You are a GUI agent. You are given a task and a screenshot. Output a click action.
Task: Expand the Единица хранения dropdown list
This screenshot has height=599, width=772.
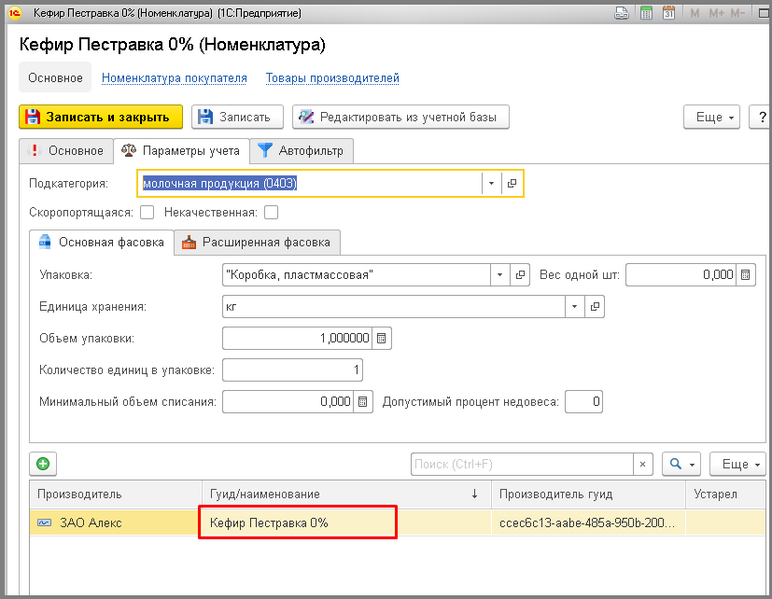tap(575, 307)
